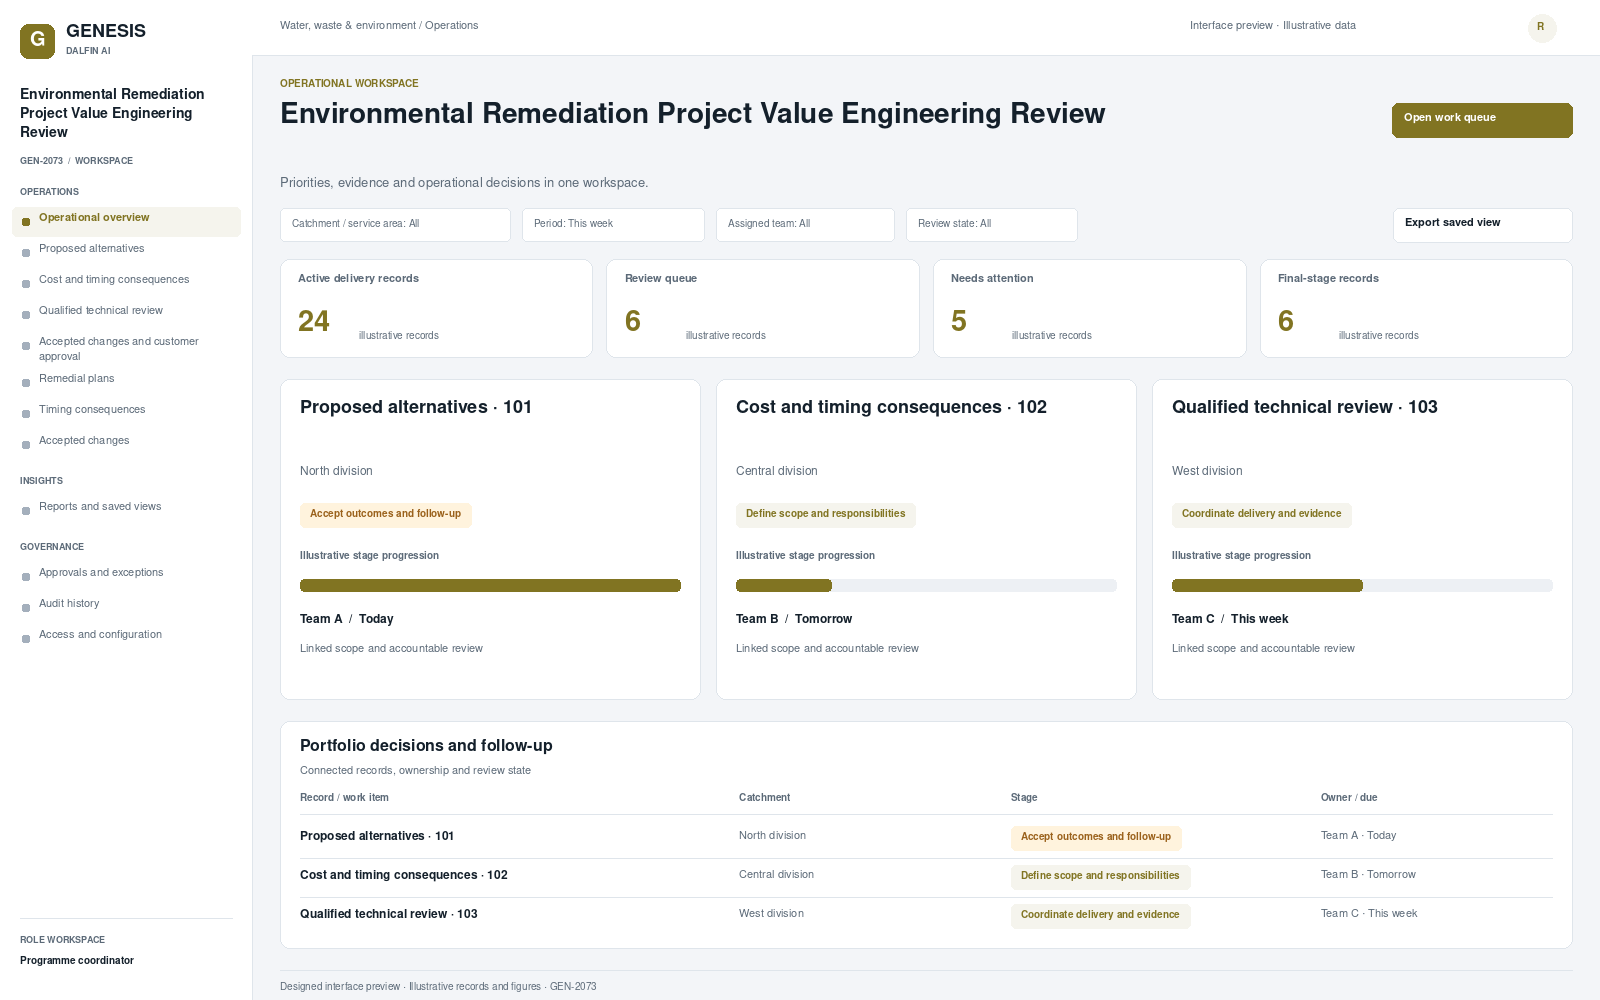The height and width of the screenshot is (1000, 1600).
Task: Click the card's Accept outcomes and follow-up badge
Action: click(386, 514)
